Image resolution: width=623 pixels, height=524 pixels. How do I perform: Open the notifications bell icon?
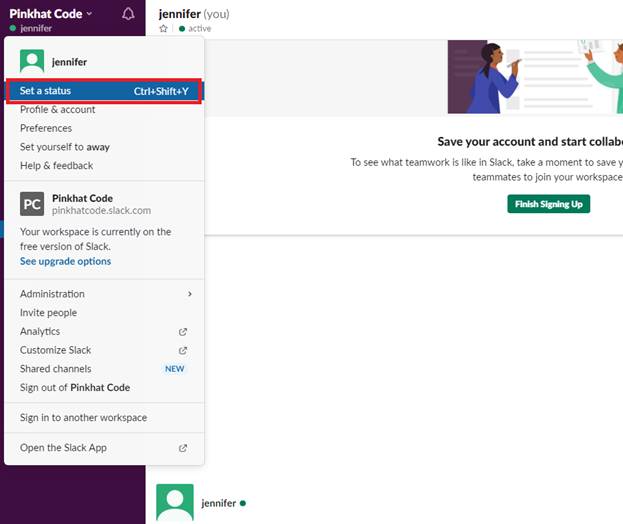tap(128, 14)
